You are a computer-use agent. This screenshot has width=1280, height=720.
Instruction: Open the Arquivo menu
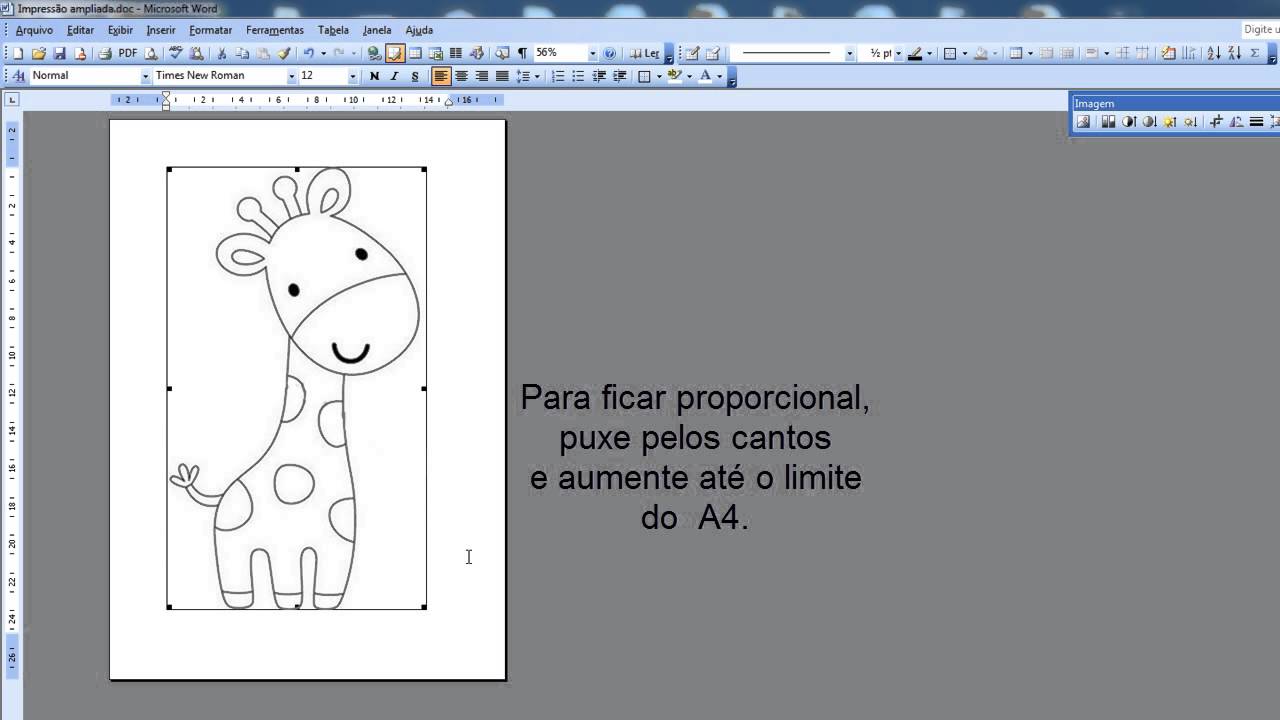pyautogui.click(x=34, y=30)
